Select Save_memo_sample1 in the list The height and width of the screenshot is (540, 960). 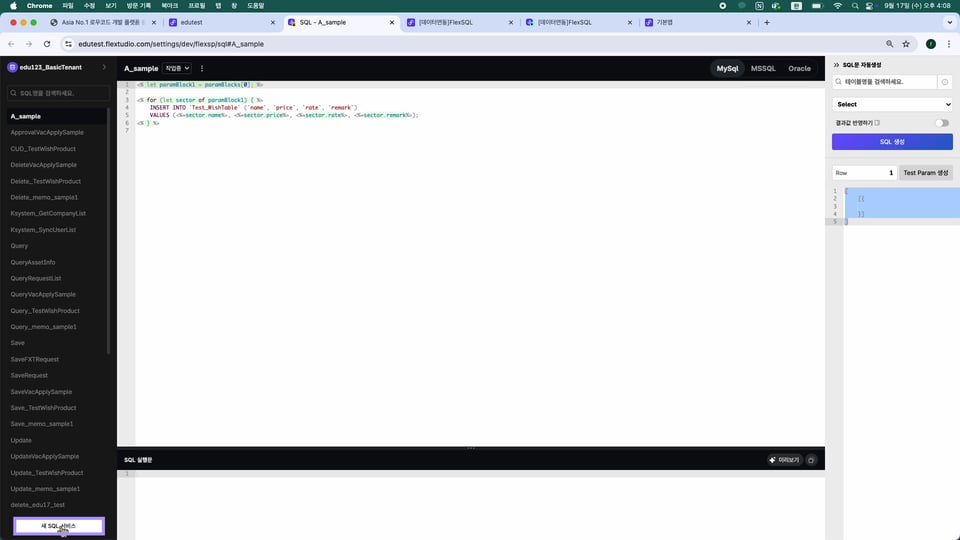point(42,424)
